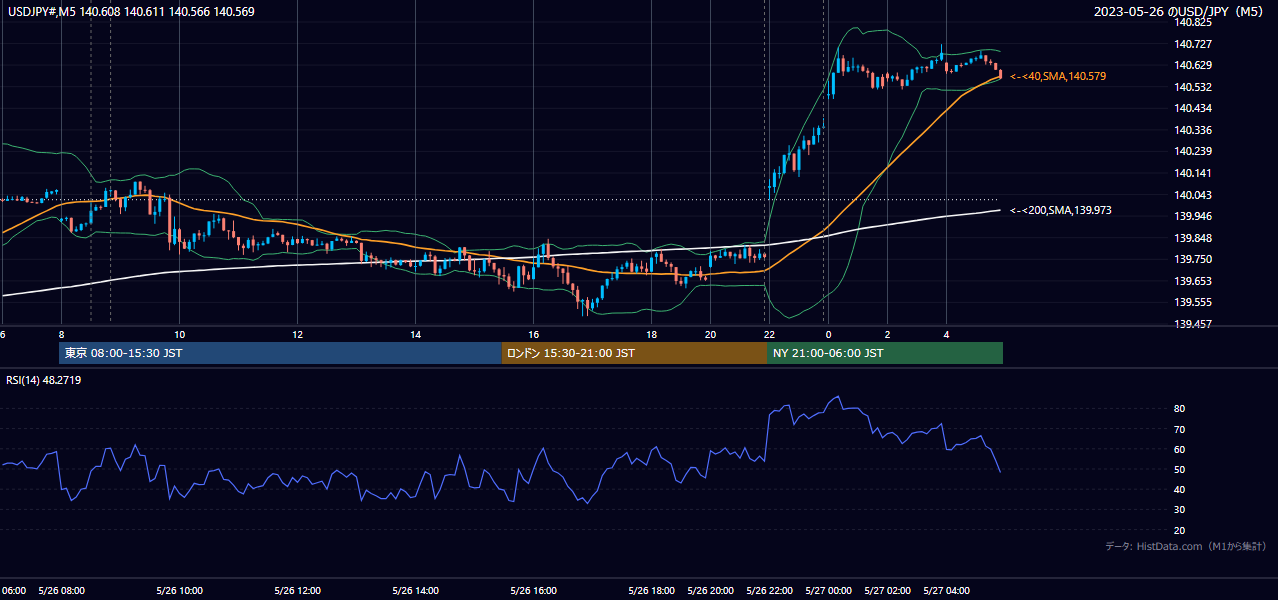This screenshot has width=1278, height=600.
Task: Click the bottom date label 5/26 14:00
Action: (414, 591)
